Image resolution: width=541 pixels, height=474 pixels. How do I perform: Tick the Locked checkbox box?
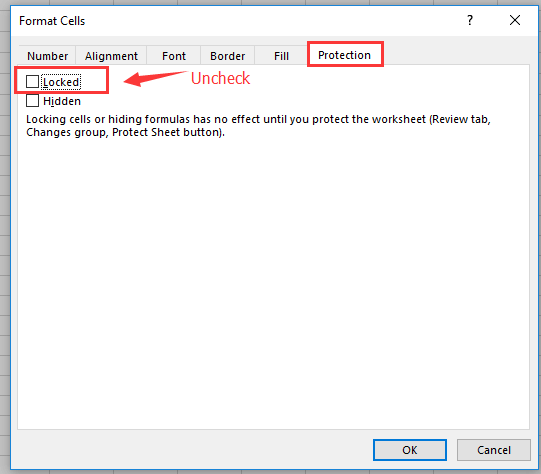coord(32,82)
